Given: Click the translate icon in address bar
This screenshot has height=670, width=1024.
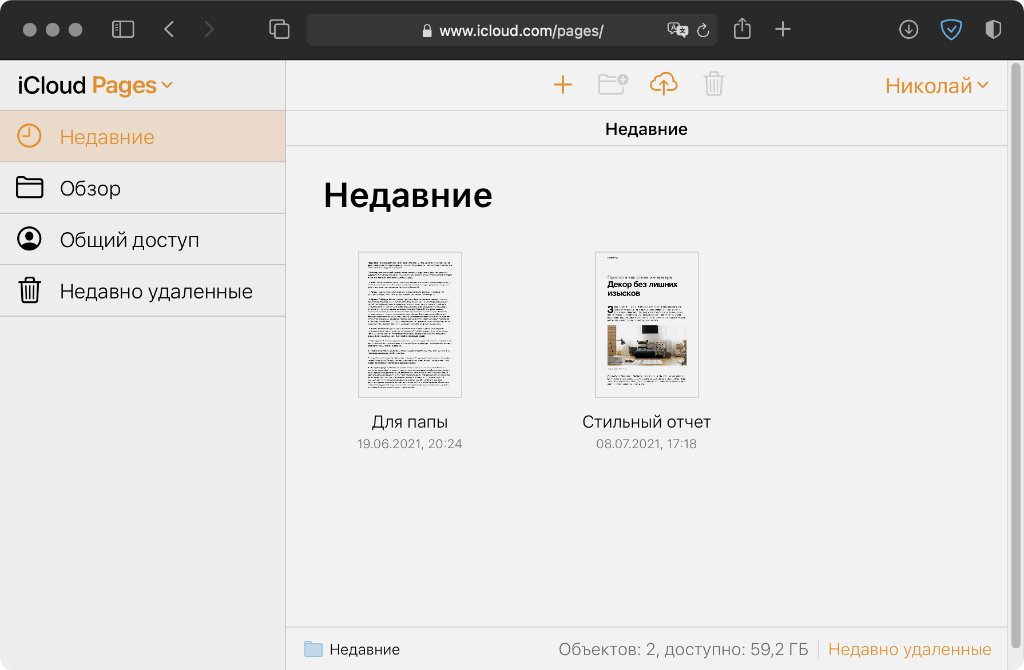Looking at the screenshot, I should (x=677, y=31).
